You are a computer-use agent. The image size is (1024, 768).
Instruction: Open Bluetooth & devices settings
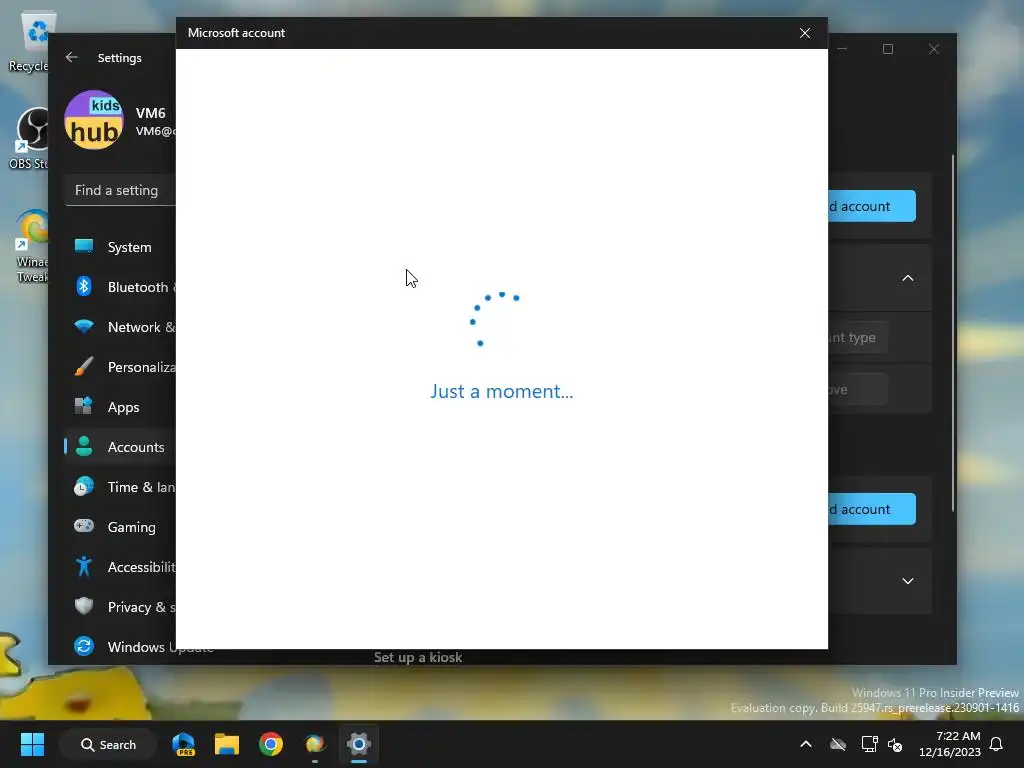tap(120, 287)
